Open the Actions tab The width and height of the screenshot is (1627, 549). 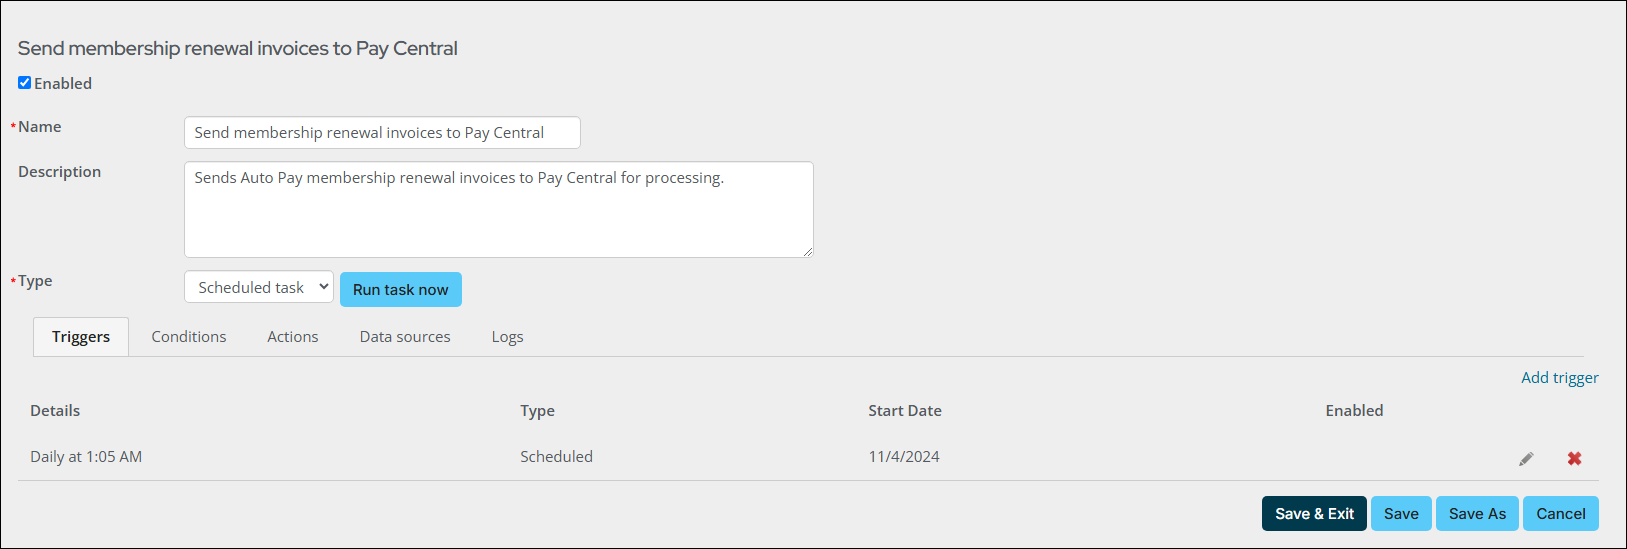[x=293, y=337]
